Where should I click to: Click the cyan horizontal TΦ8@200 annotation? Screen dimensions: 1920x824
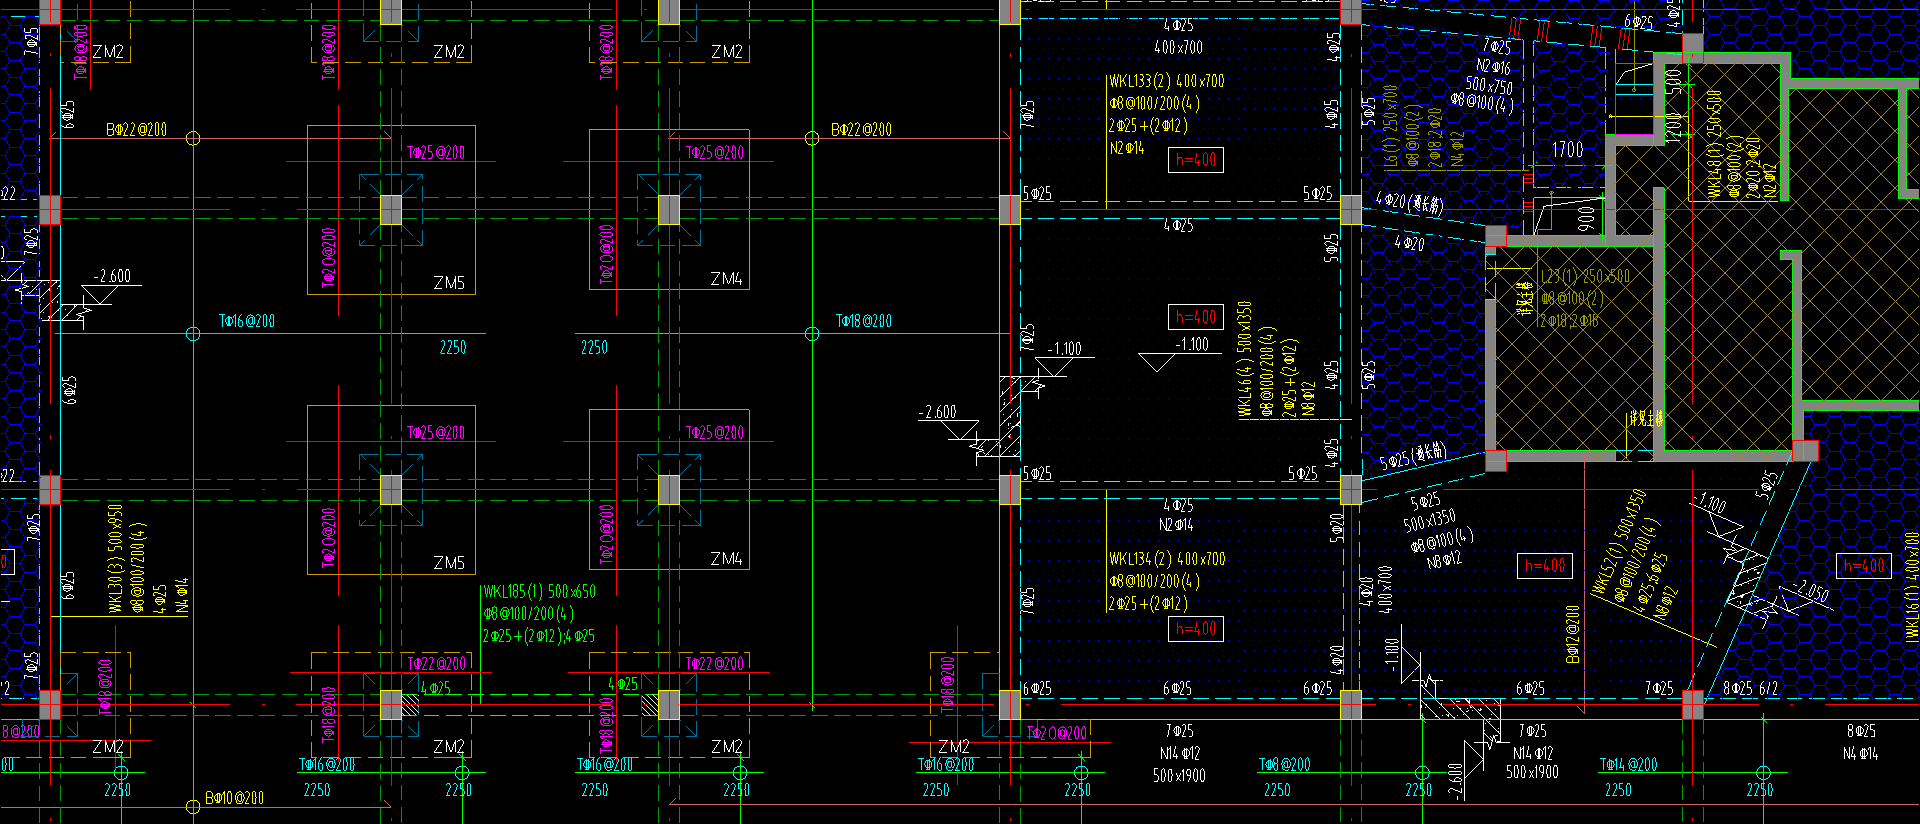[1285, 765]
